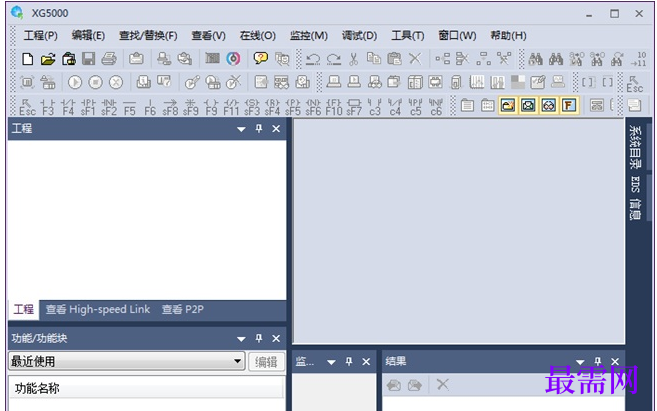Close the 结果 panel
The height and width of the screenshot is (411, 657).
pyautogui.click(x=615, y=362)
